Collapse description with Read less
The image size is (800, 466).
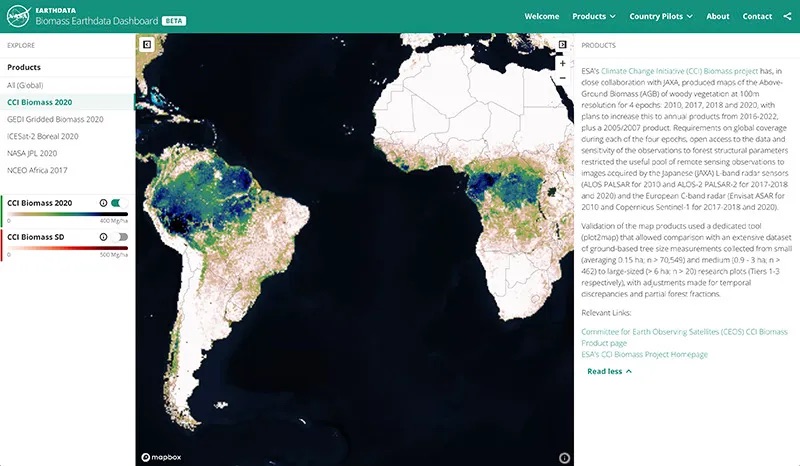tap(609, 371)
